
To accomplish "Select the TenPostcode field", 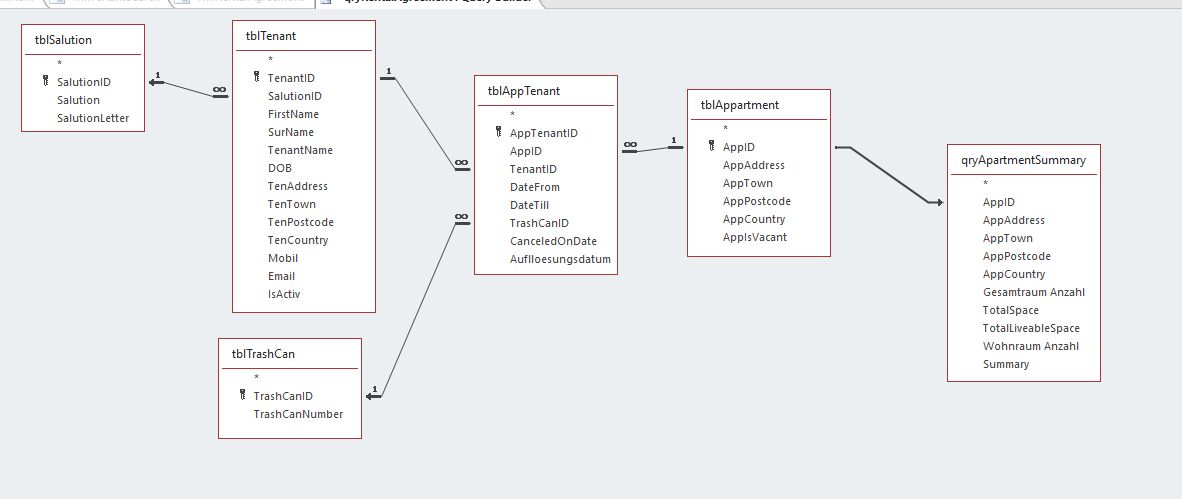I will (x=301, y=222).
